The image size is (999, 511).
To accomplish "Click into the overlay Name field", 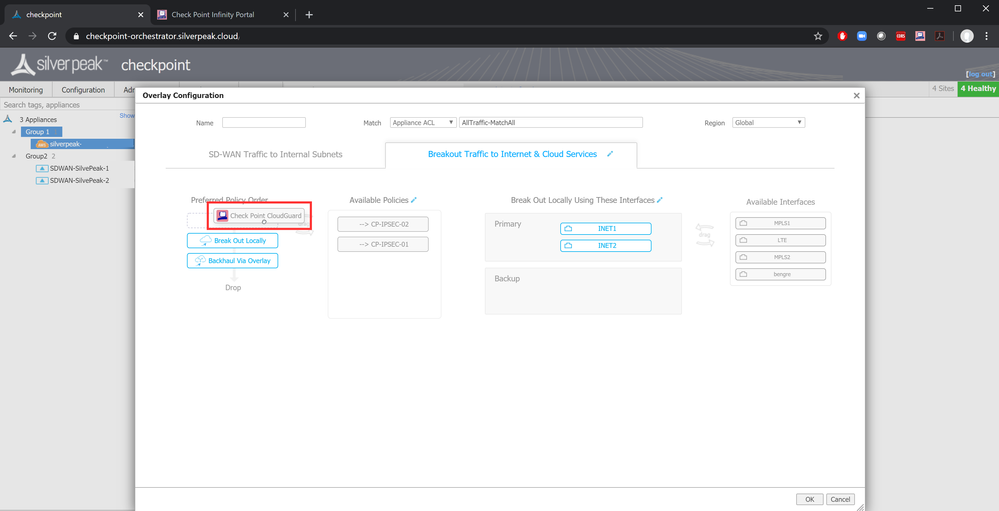I will [x=264, y=122].
